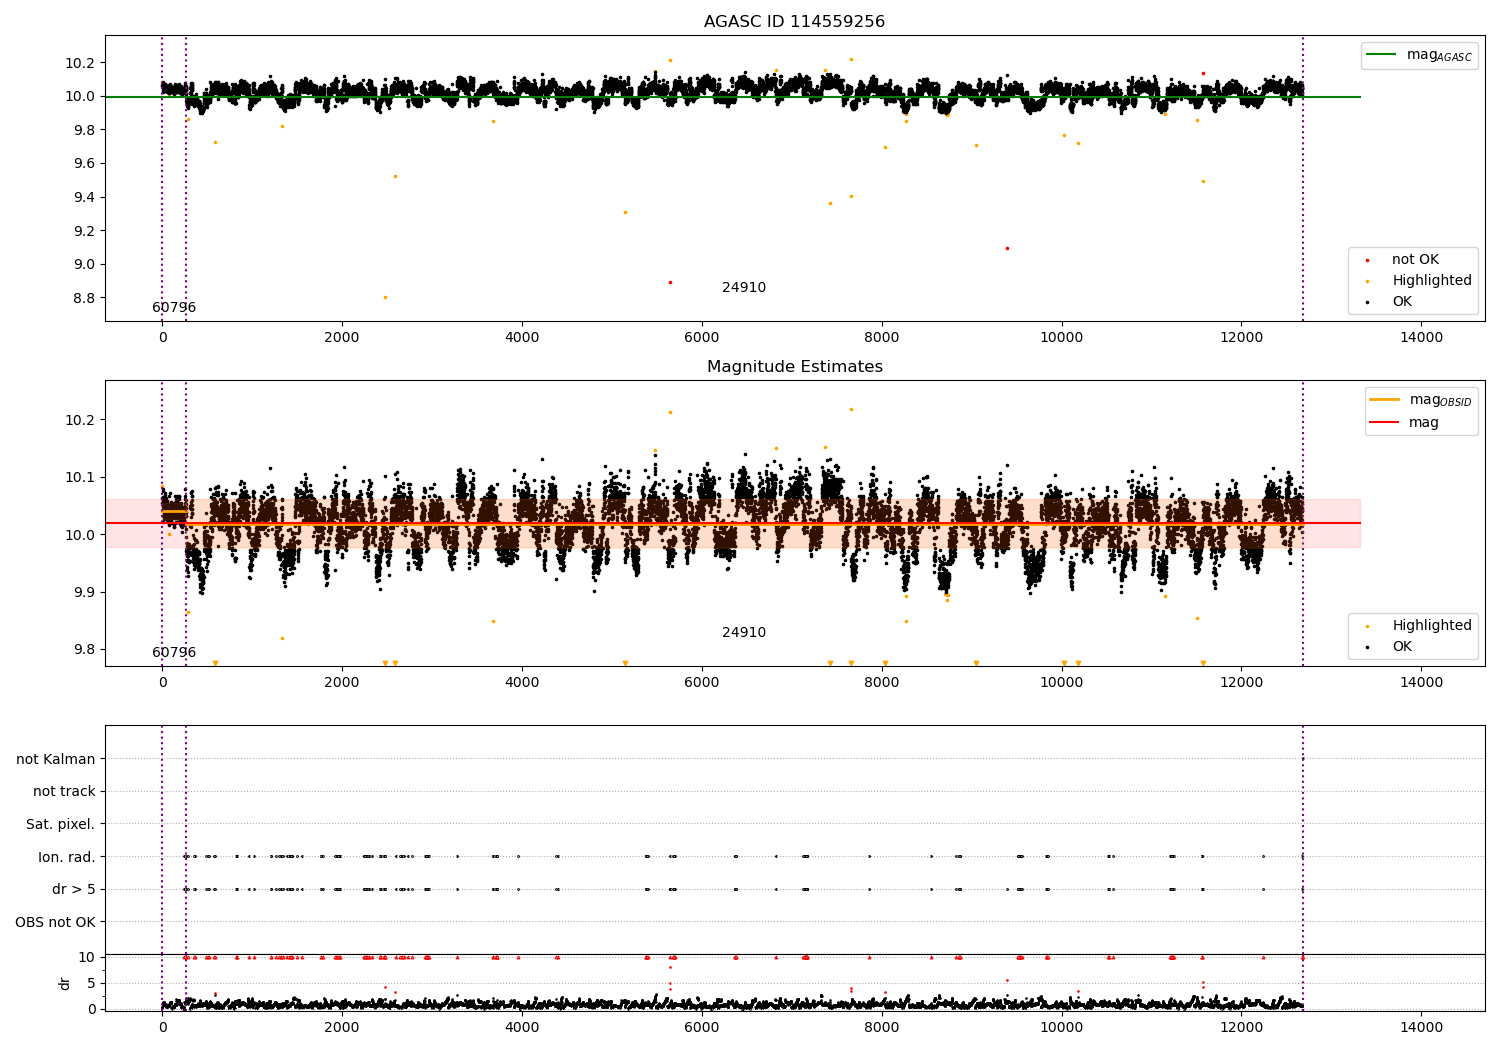Click the 'AGASC ID 114559256' plot title
The height and width of the screenshot is (1050, 1500).
tap(794, 22)
